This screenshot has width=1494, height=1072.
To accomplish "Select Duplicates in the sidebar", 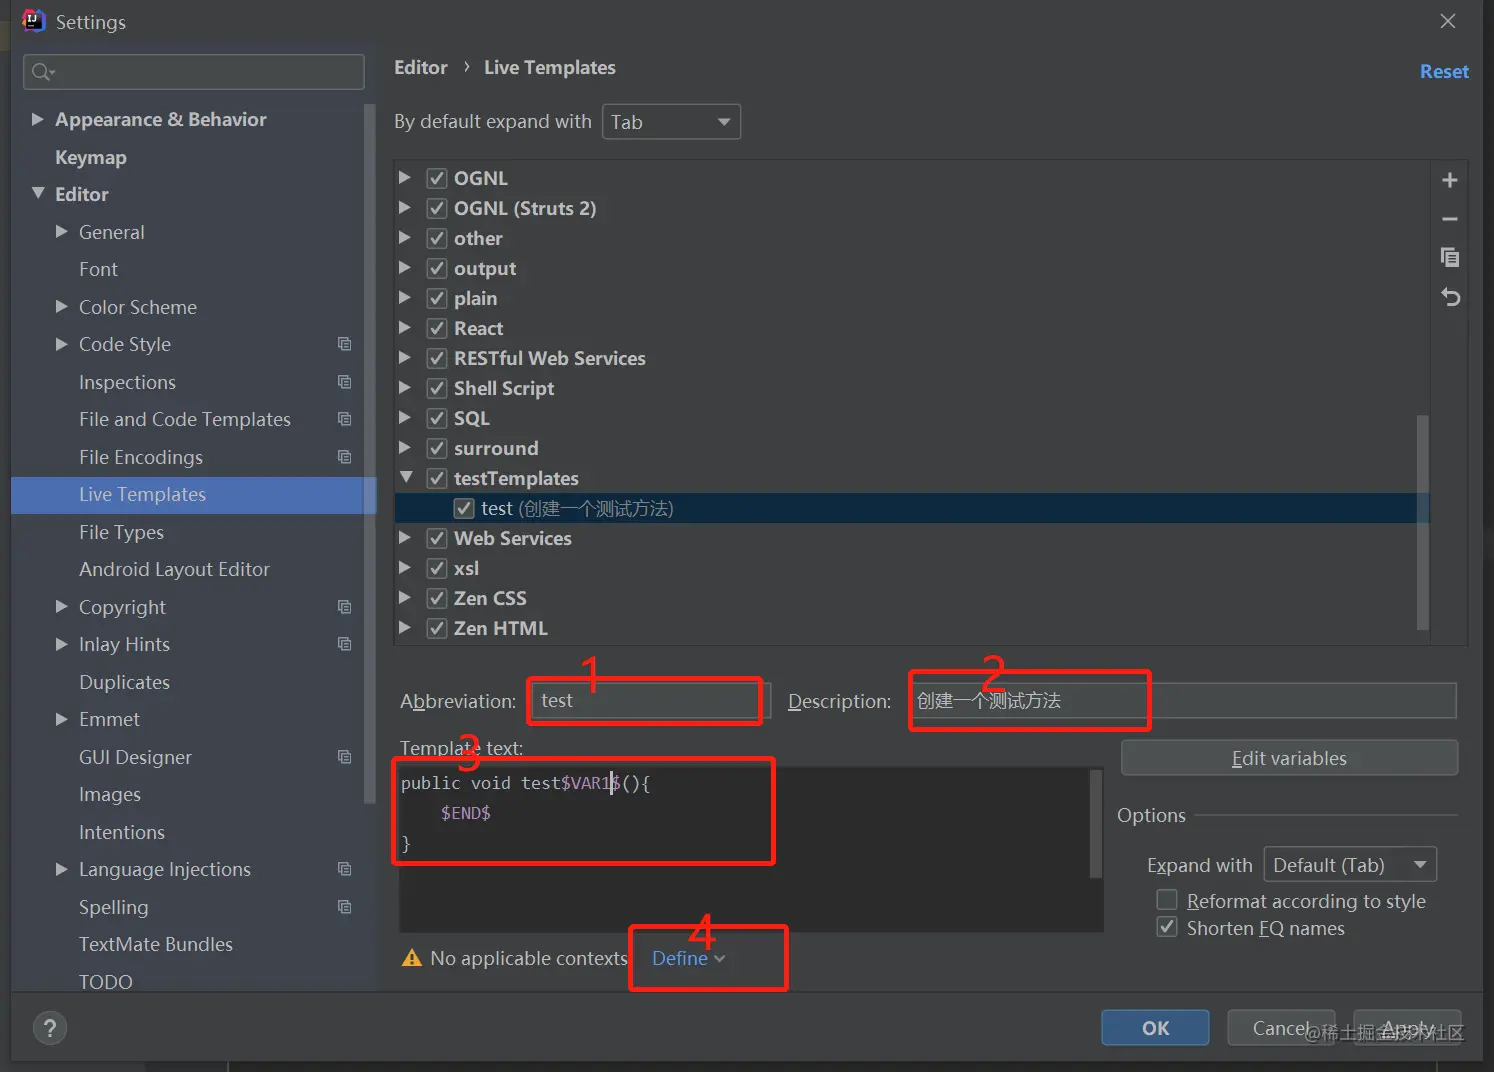I will pyautogui.click(x=124, y=682).
